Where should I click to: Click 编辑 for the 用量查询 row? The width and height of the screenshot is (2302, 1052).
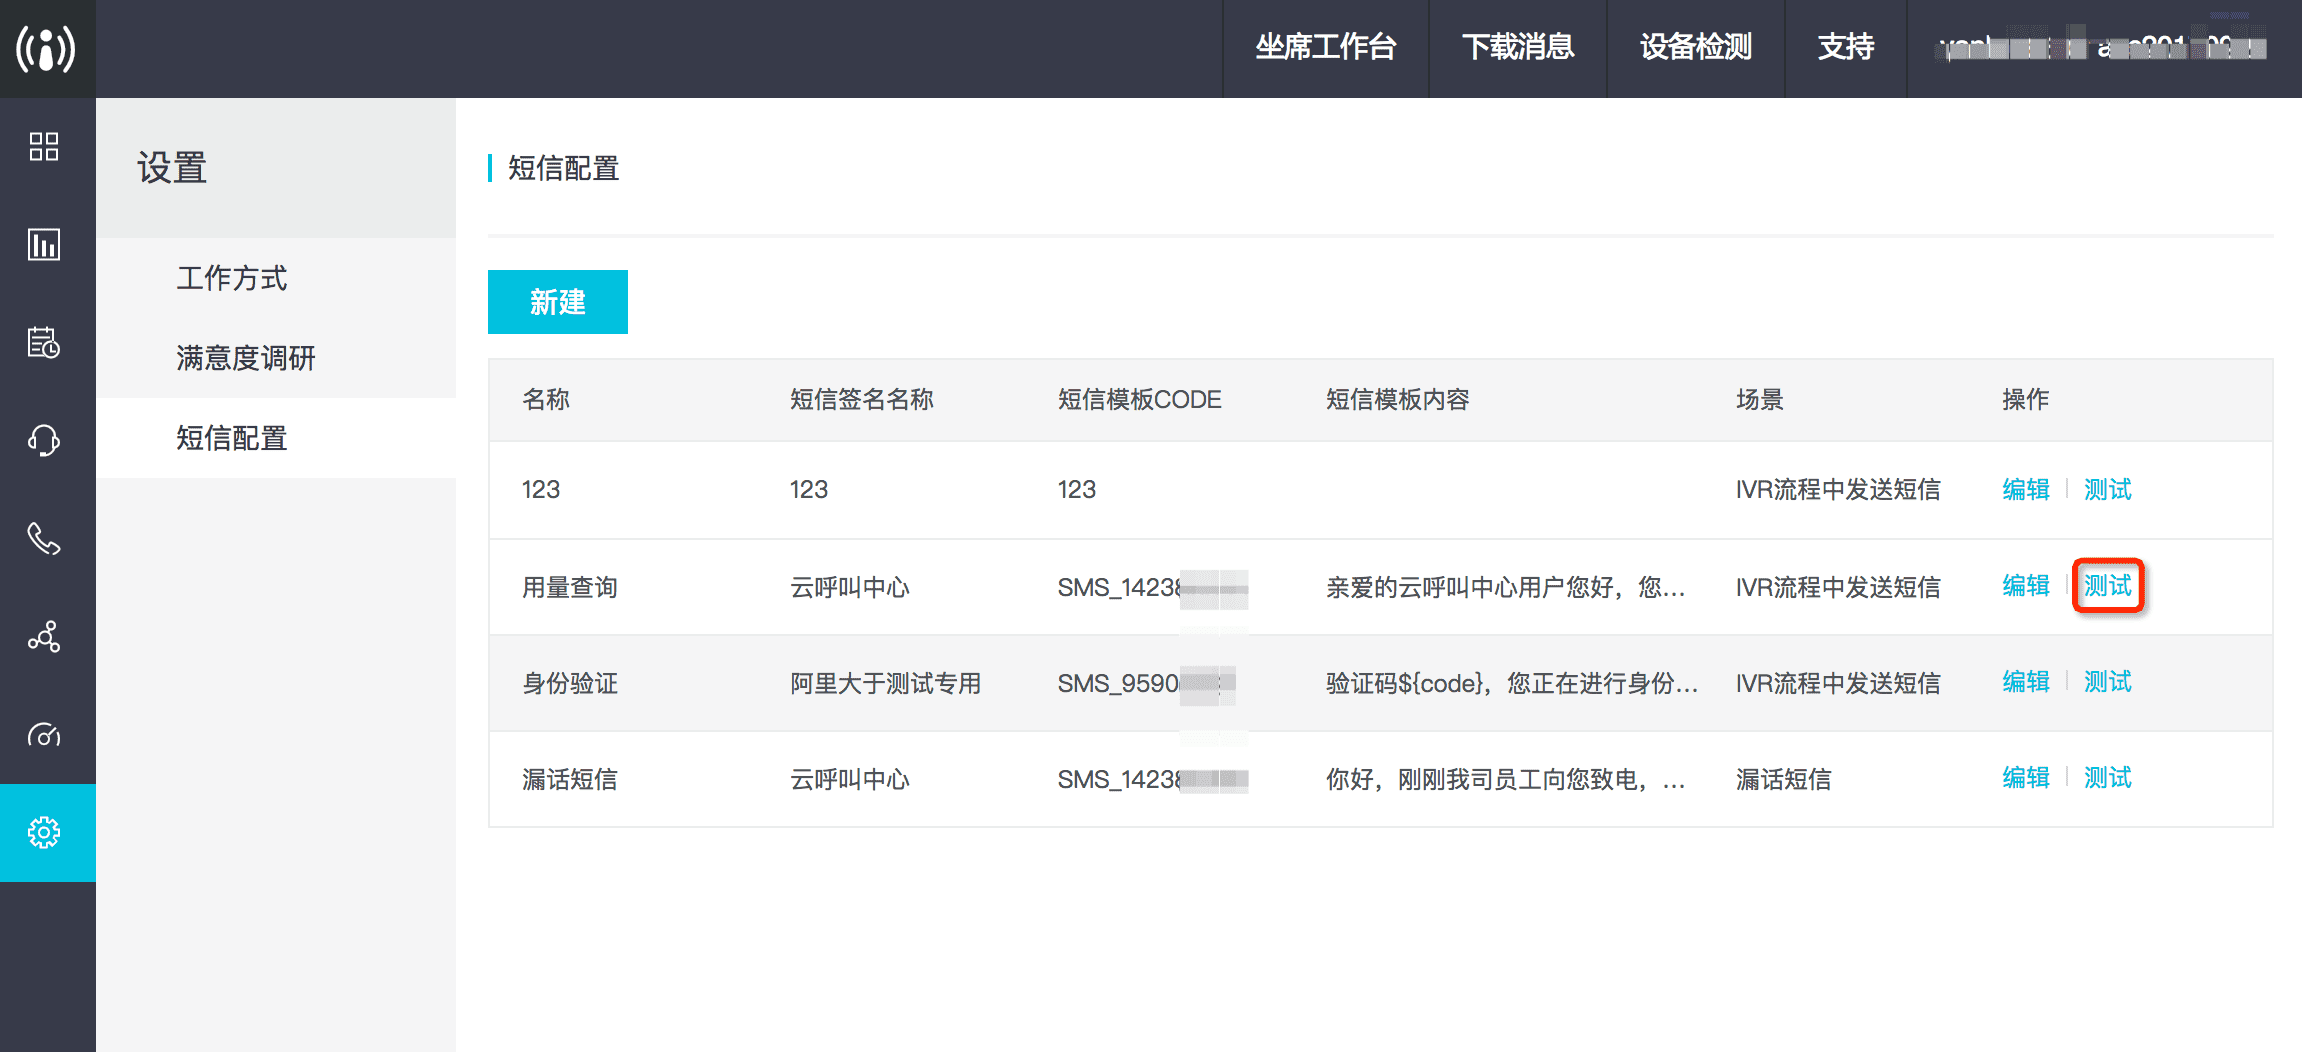click(x=2026, y=586)
